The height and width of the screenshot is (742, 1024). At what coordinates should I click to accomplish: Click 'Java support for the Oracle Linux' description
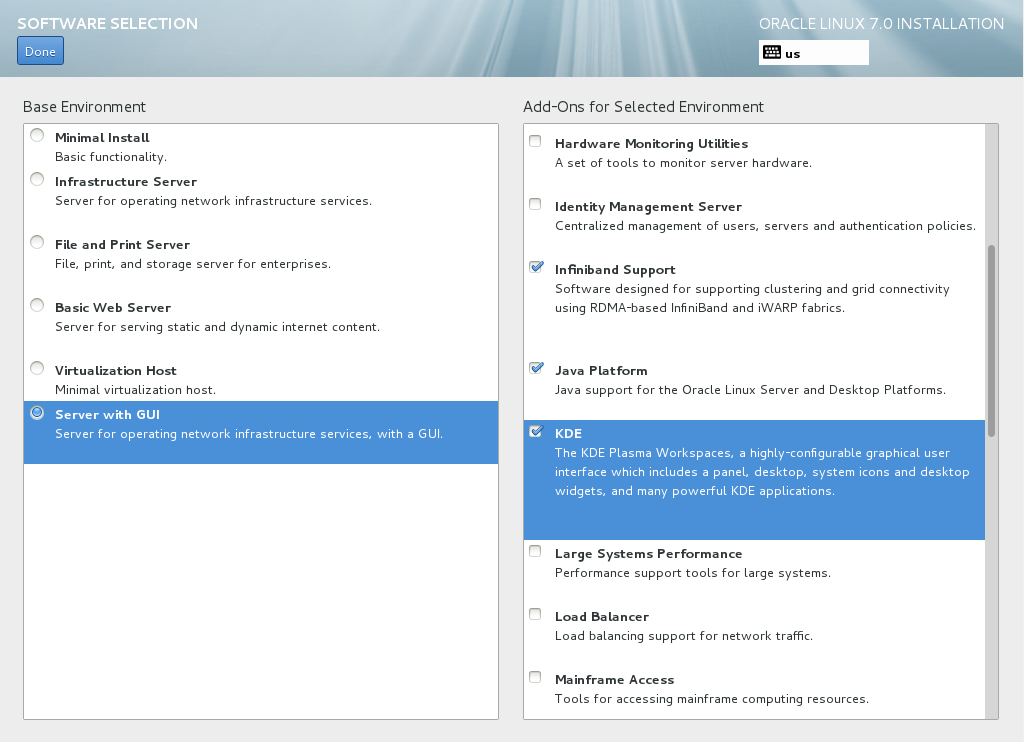pyautogui.click(x=750, y=390)
